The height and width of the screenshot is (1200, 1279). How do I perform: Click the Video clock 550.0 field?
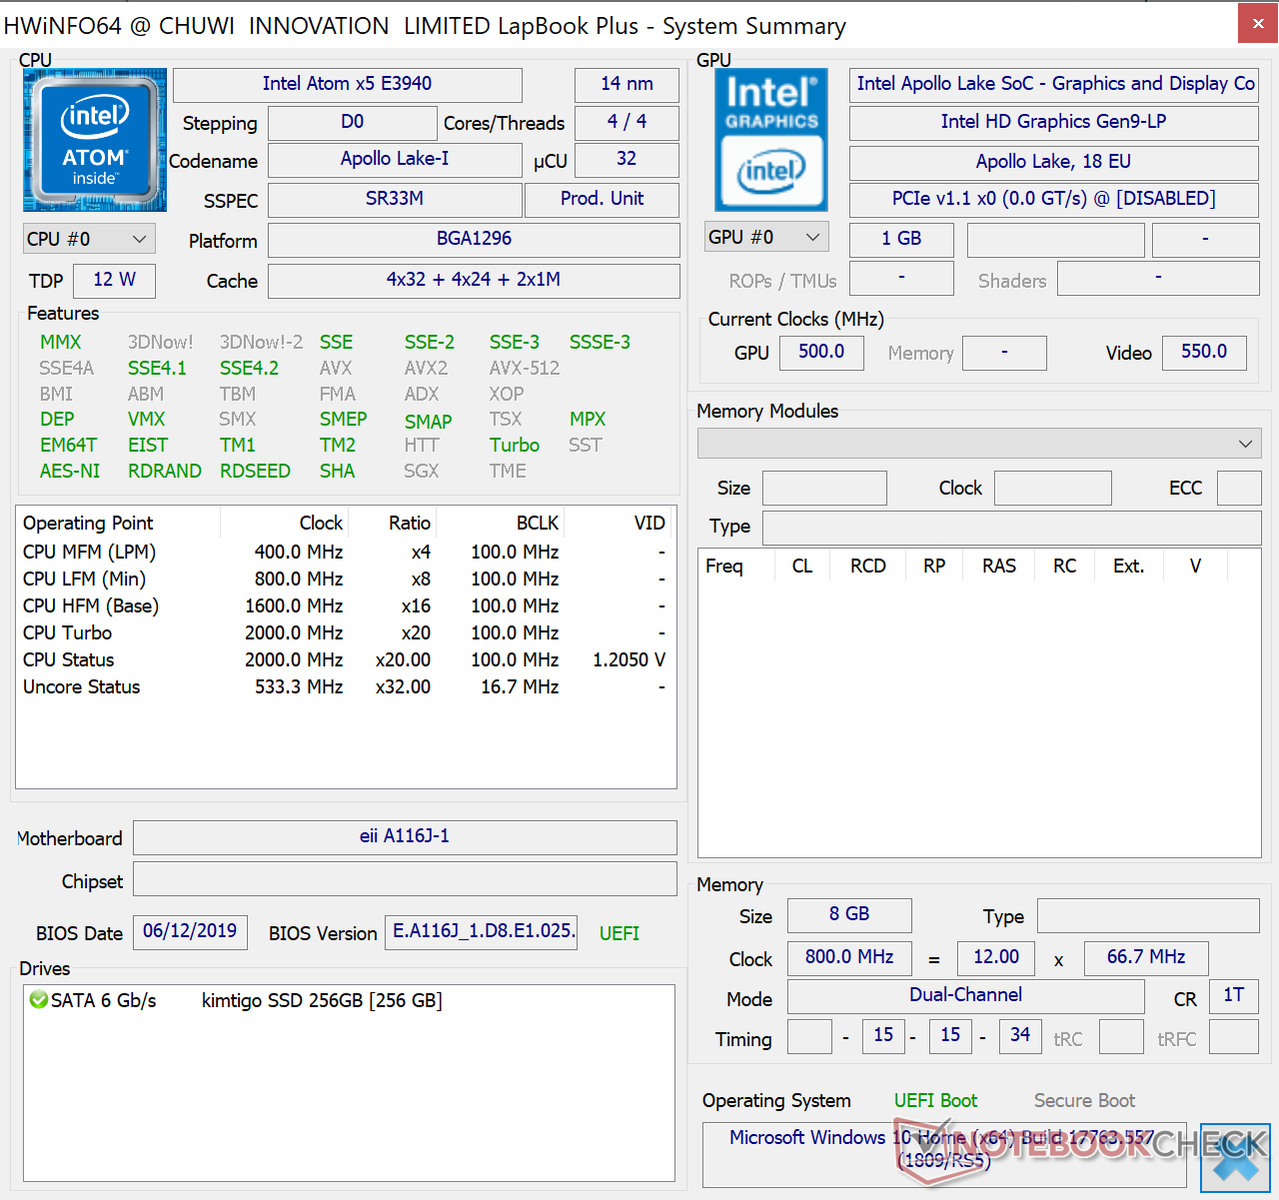coord(1204,352)
